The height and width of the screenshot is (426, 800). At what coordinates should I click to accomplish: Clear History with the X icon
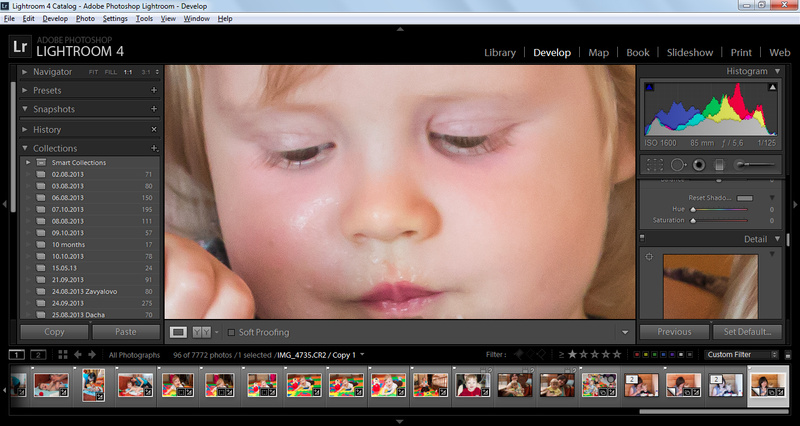point(154,130)
